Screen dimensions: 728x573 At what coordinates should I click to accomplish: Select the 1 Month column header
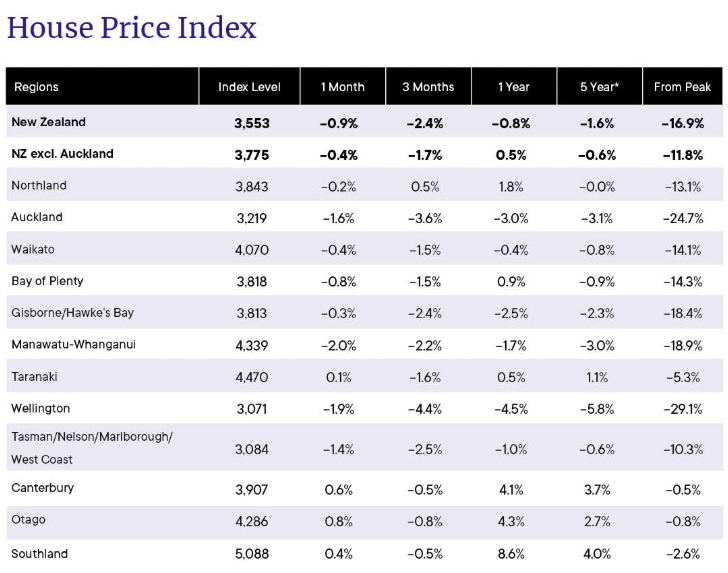click(x=343, y=87)
